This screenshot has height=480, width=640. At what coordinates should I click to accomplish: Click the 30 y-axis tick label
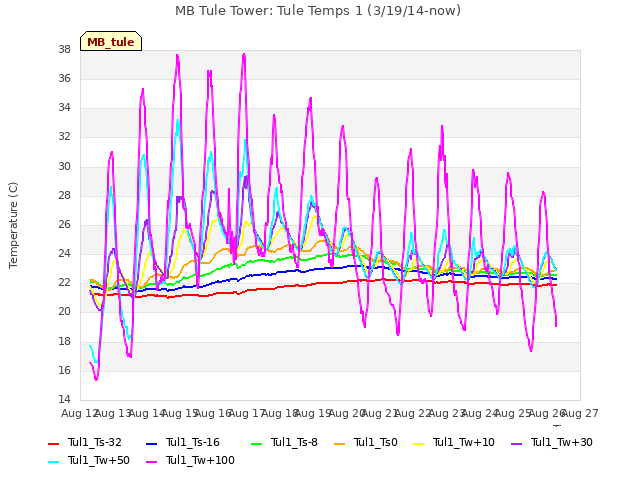pyautogui.click(x=64, y=167)
